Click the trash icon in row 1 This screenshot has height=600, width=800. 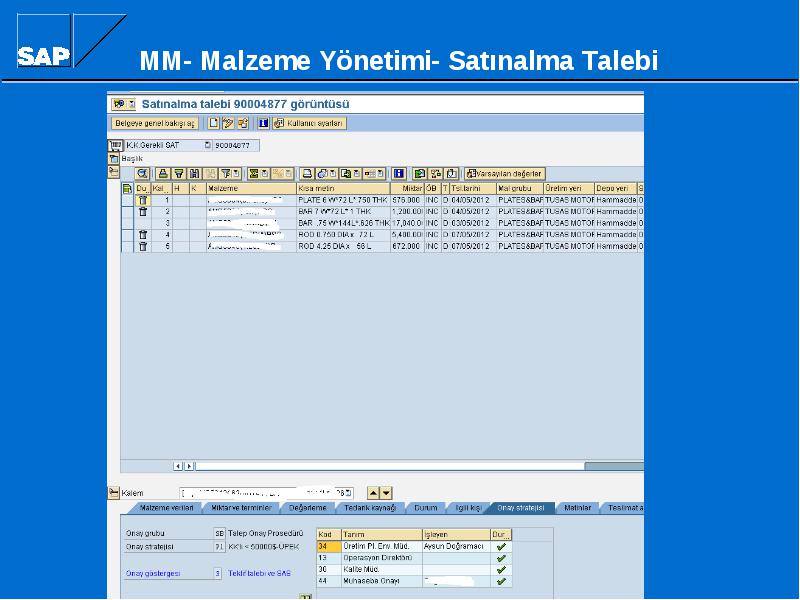(x=143, y=200)
